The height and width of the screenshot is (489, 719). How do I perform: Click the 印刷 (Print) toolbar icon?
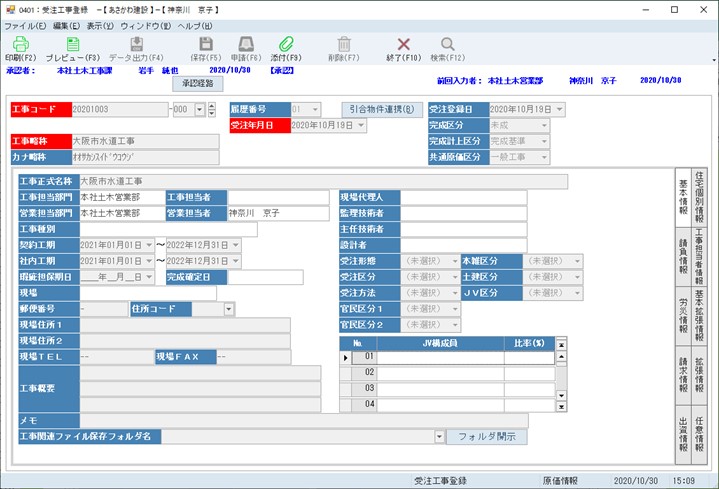coord(20,44)
